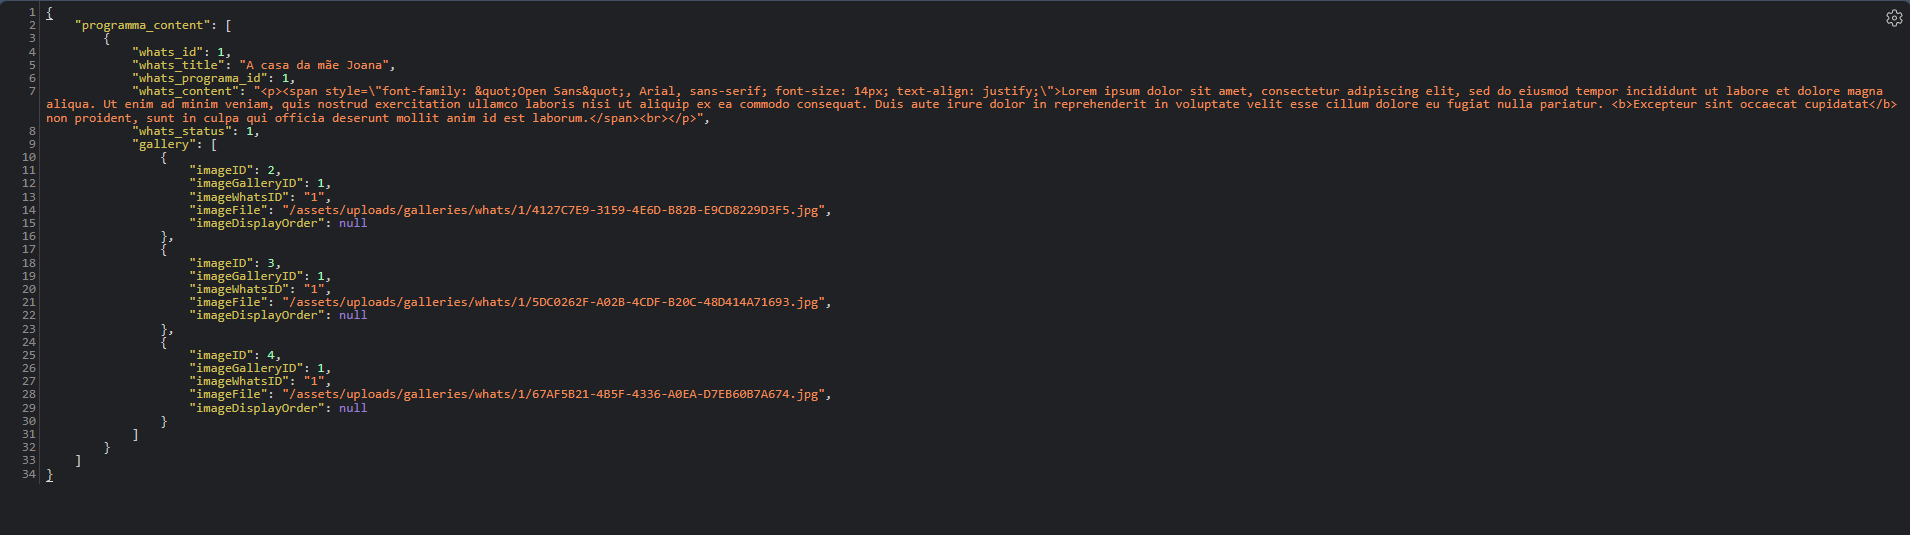Click line number 1 in the gutter

32,12
